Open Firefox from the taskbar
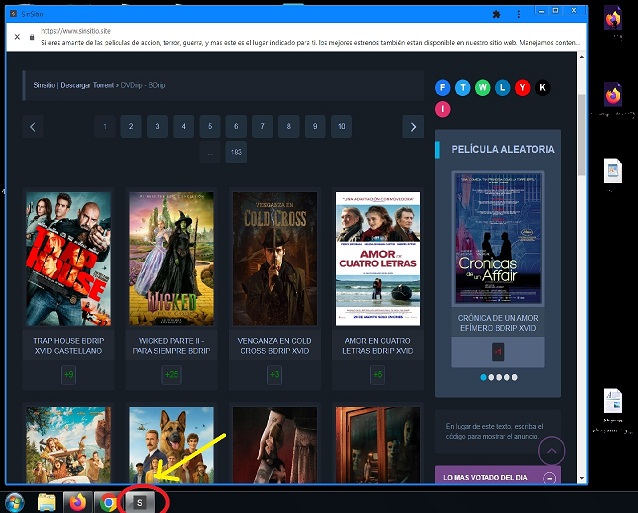 click(x=78, y=501)
